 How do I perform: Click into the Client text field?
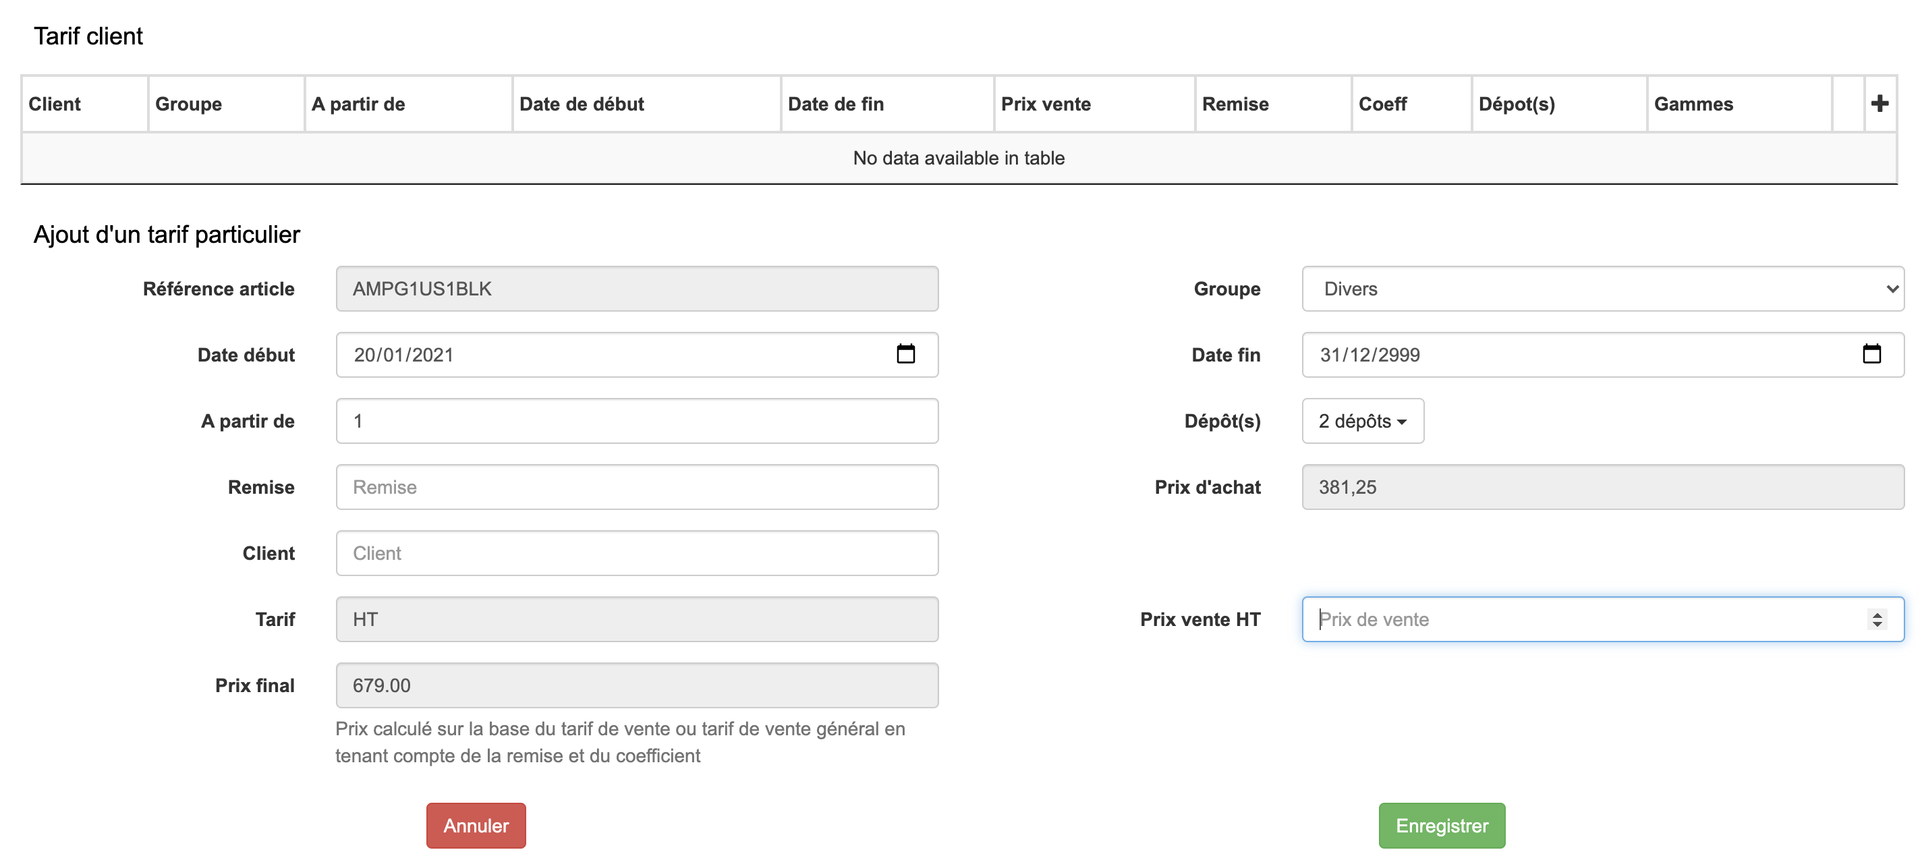(636, 553)
